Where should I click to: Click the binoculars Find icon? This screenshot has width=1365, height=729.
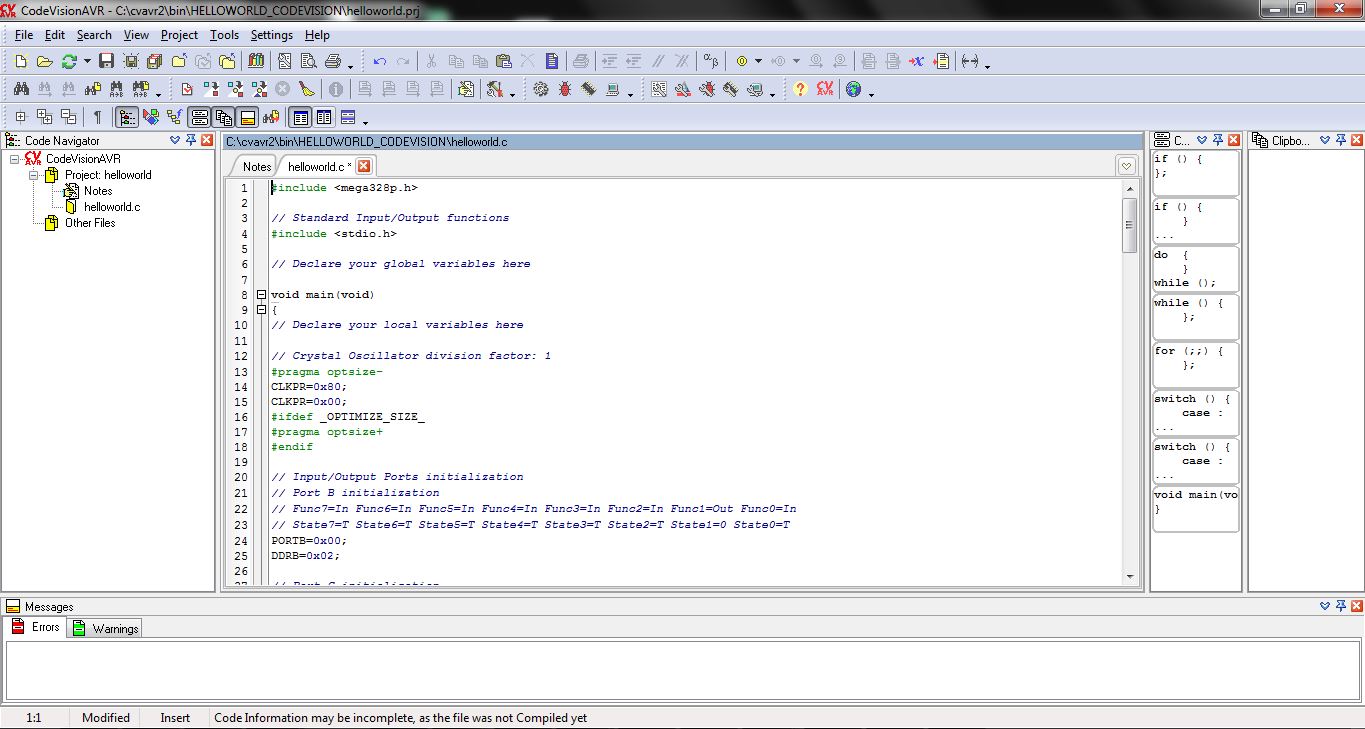[x=20, y=89]
